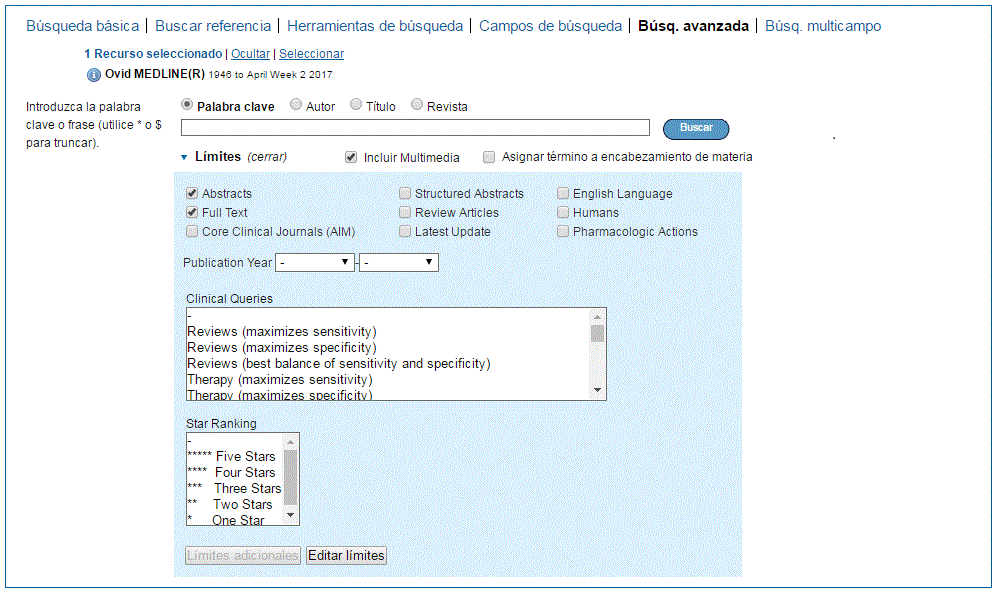
Task: Click the Star Ranking scroll up arrow
Action: click(x=290, y=442)
